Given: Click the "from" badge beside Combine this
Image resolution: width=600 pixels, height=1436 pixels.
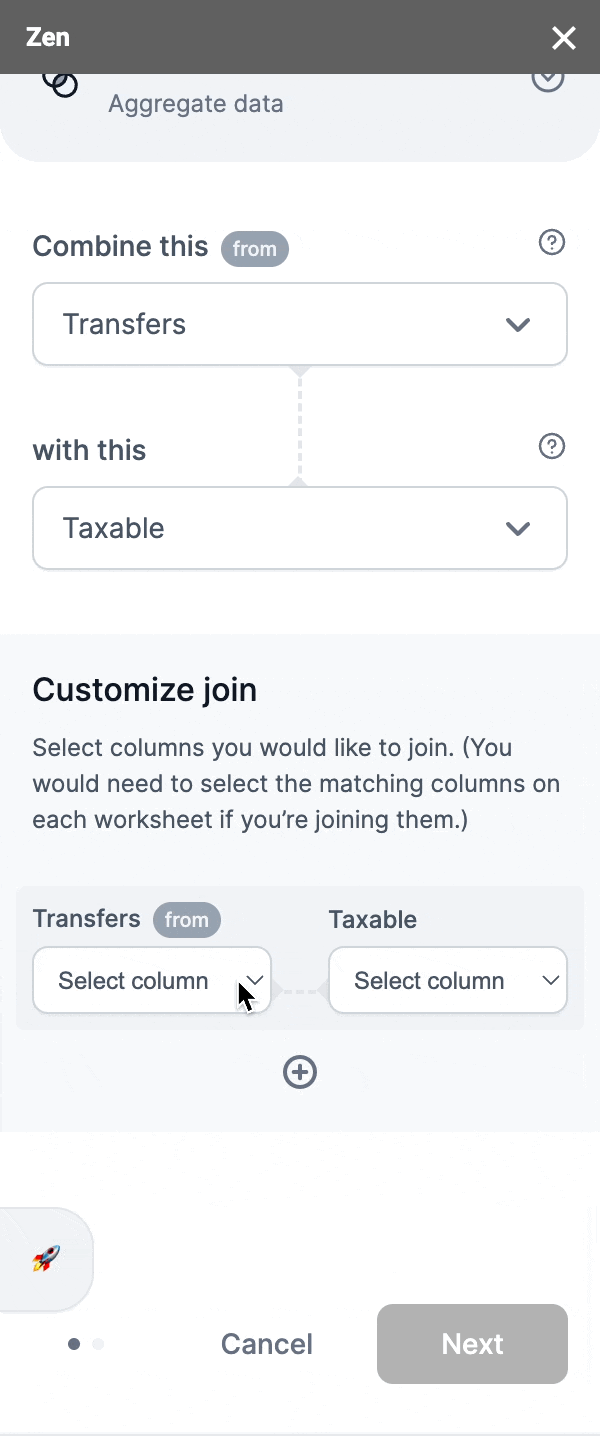Looking at the screenshot, I should click(255, 249).
